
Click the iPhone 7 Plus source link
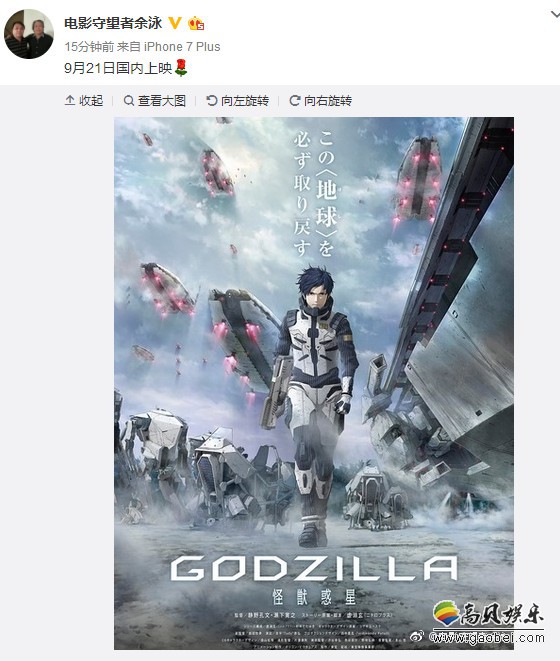pos(182,46)
